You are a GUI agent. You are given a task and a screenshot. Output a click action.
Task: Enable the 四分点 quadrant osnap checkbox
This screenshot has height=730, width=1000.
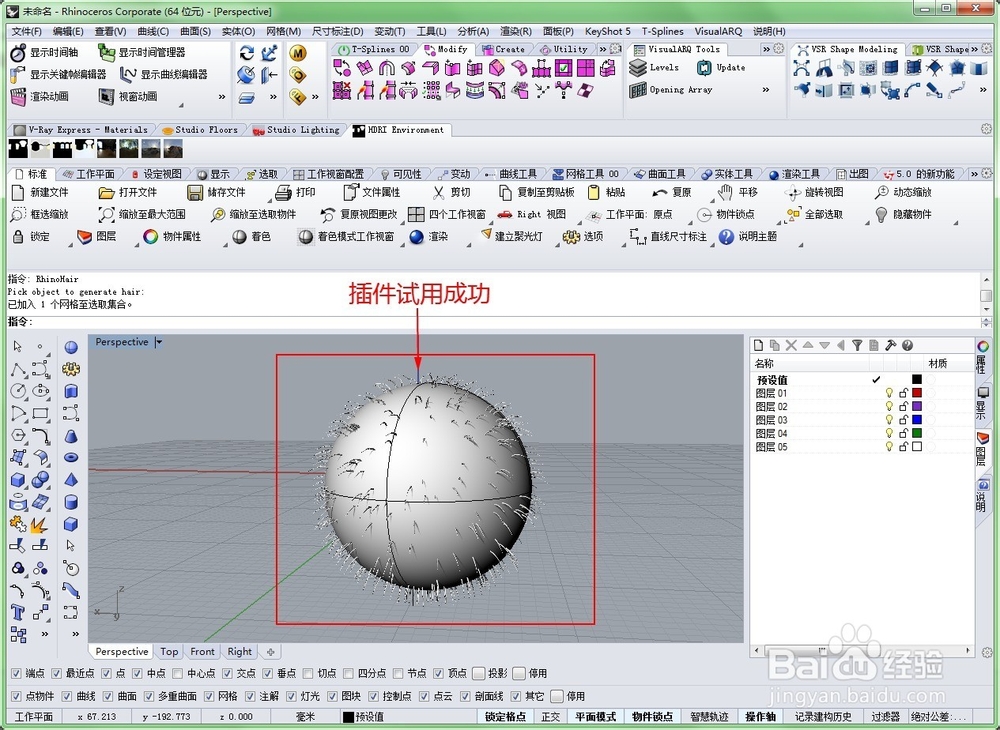(348, 673)
